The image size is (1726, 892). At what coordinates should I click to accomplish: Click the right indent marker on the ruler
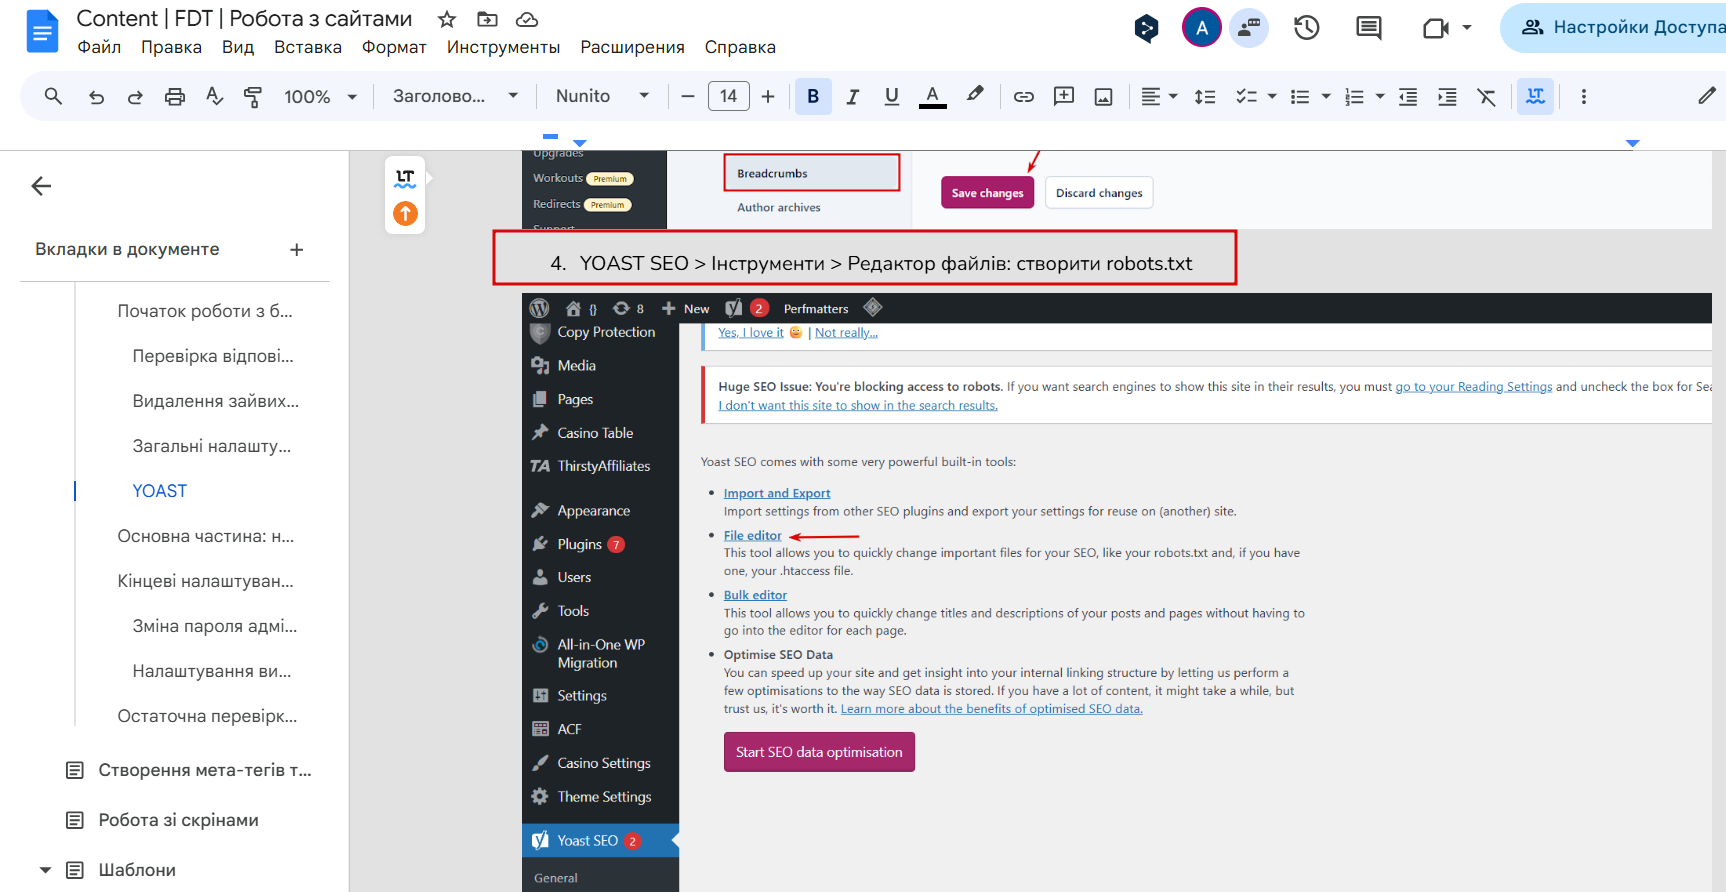1632,144
